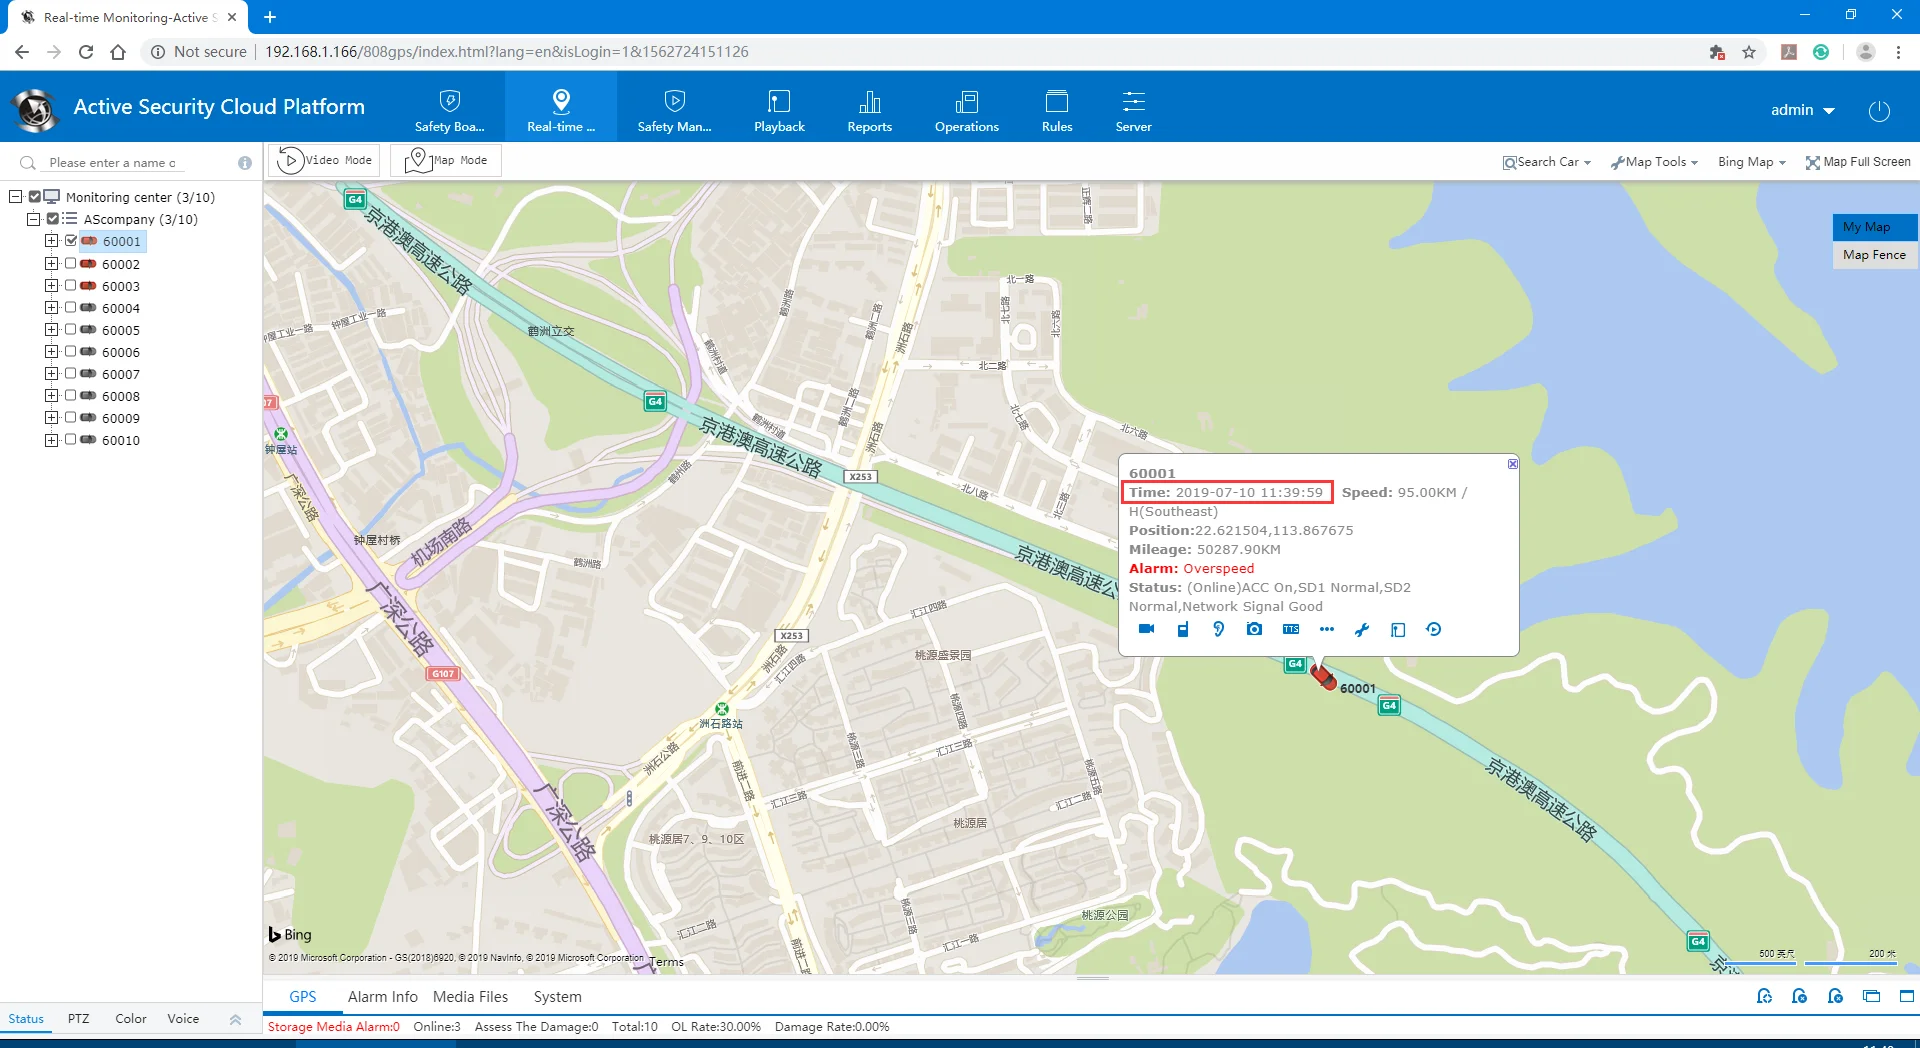Switch to the Alarm Info tab

pyautogui.click(x=382, y=996)
